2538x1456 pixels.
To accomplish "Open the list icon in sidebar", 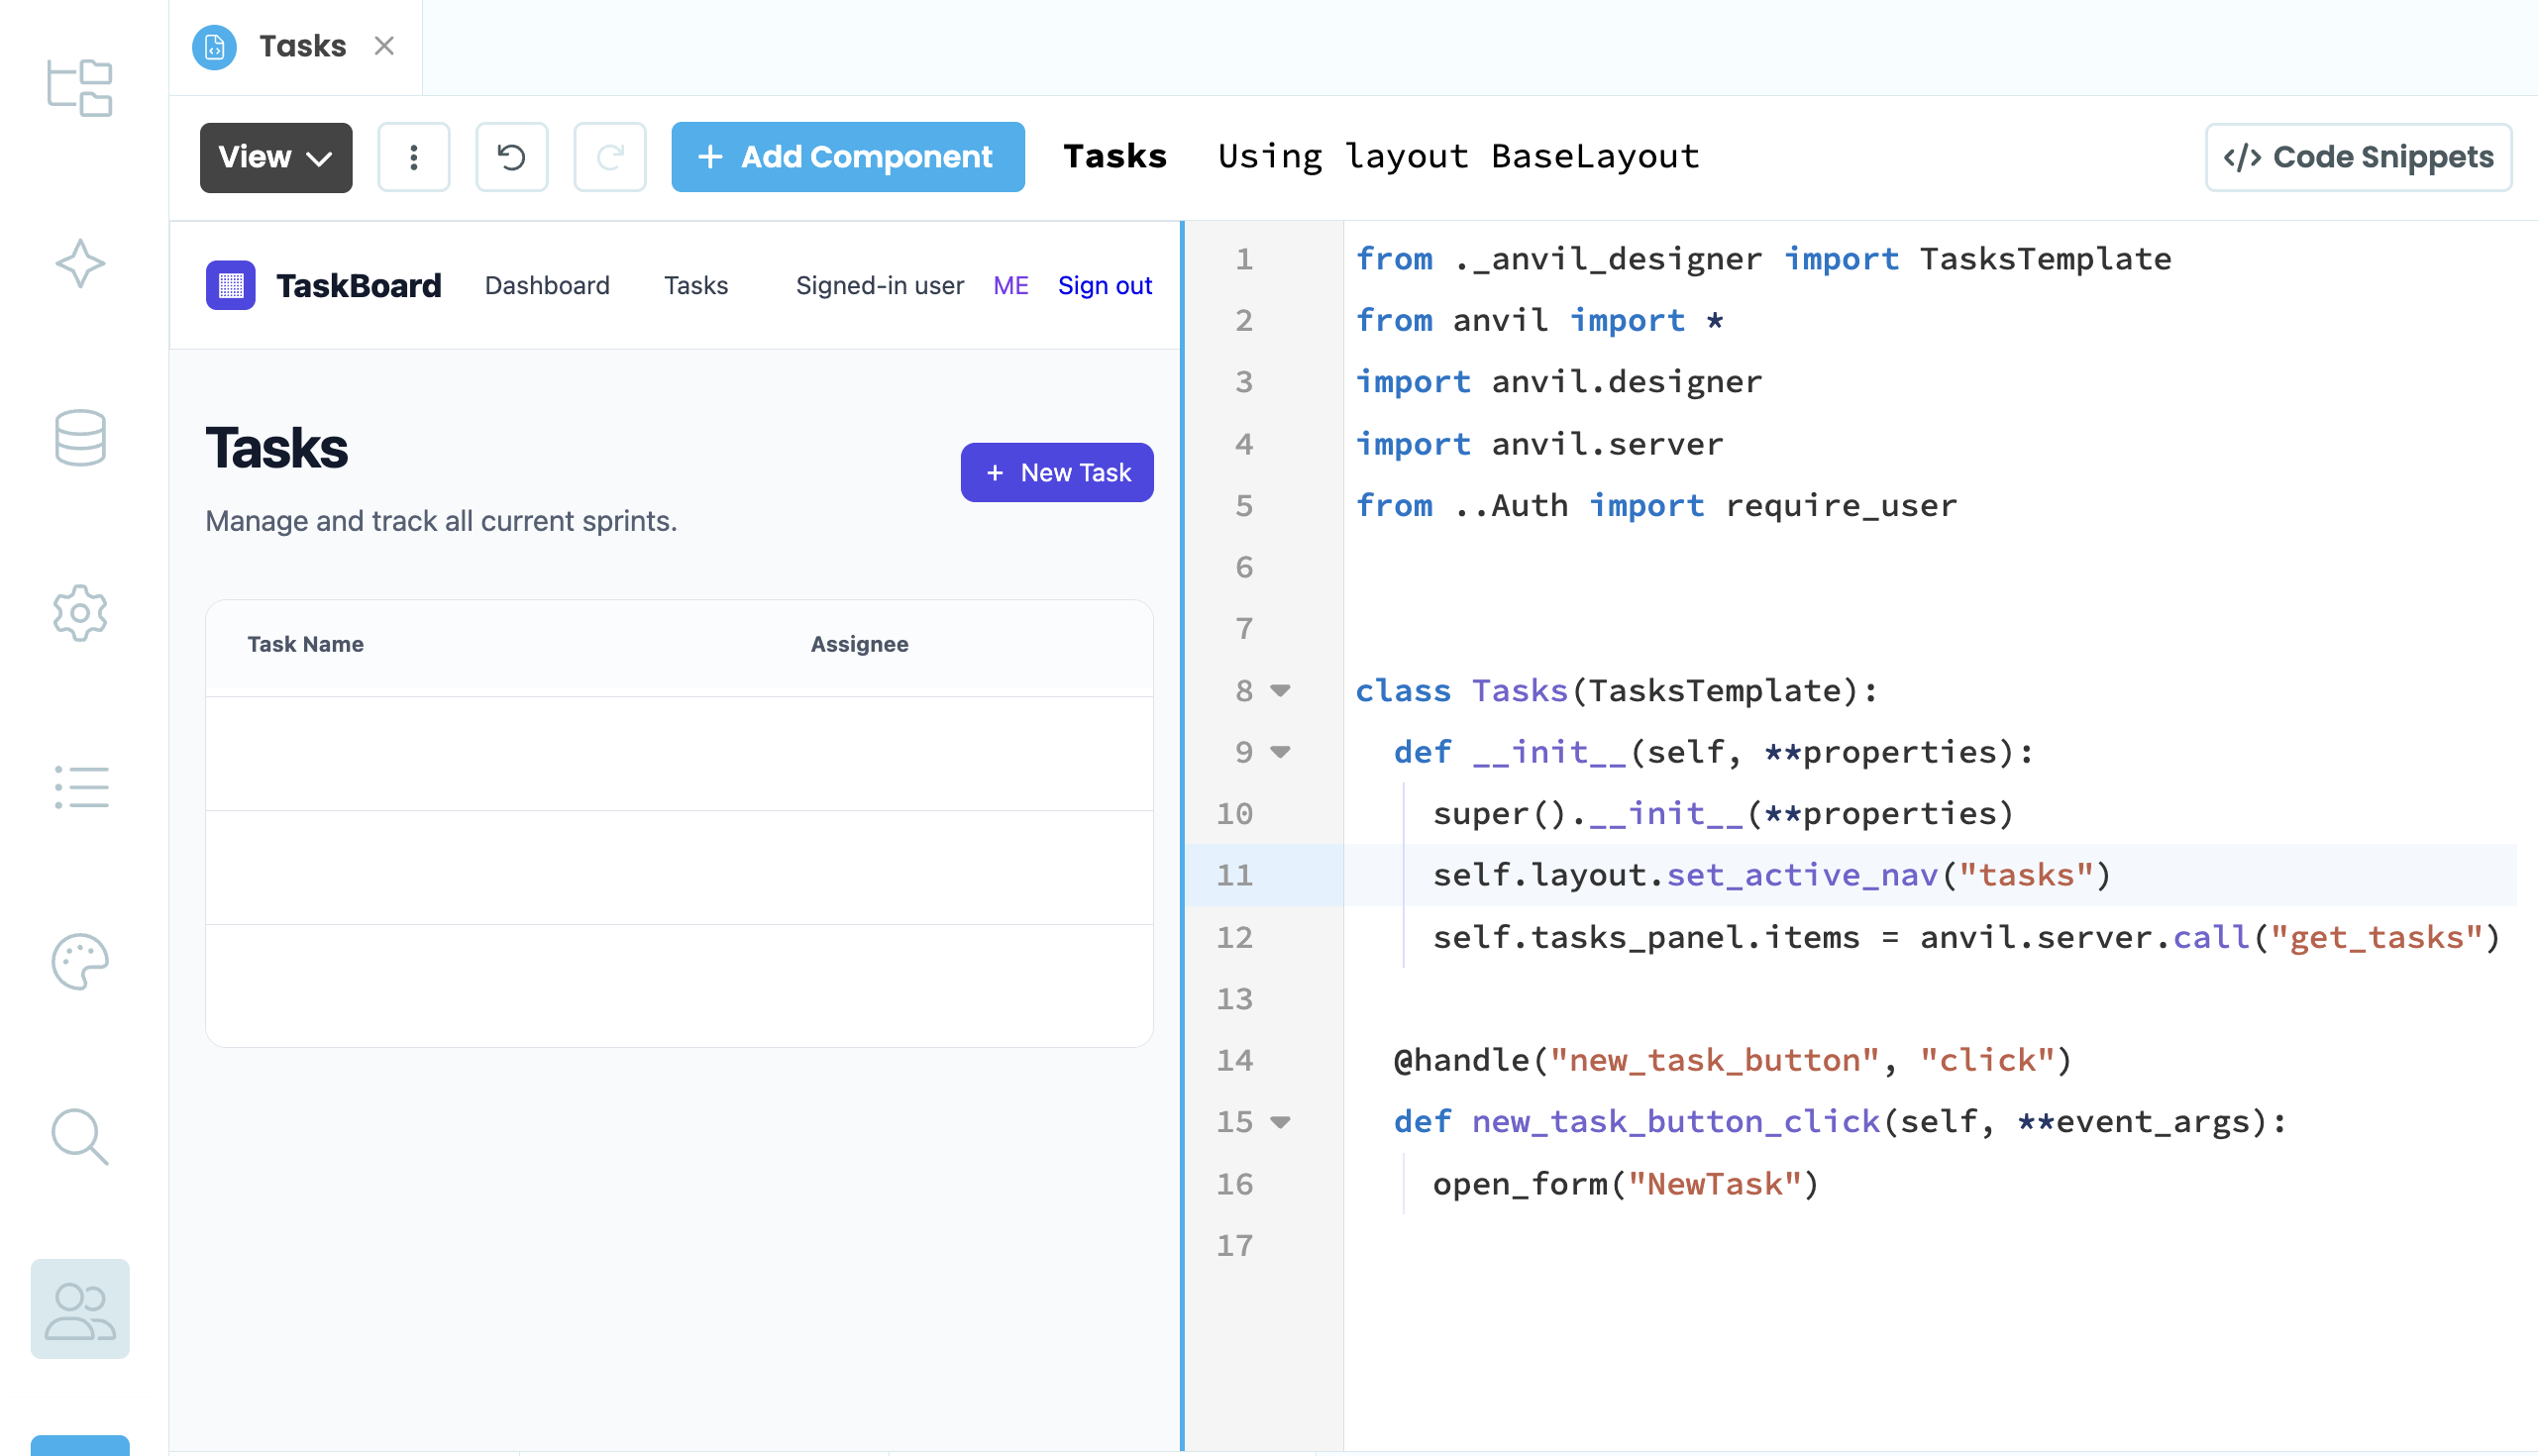I will click(80, 788).
